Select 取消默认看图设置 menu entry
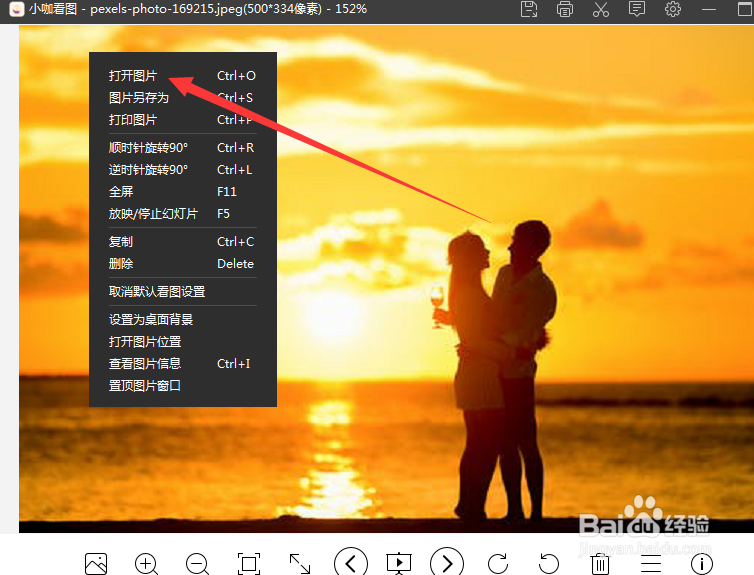Screen dimensions: 754x575 [x=183, y=292]
